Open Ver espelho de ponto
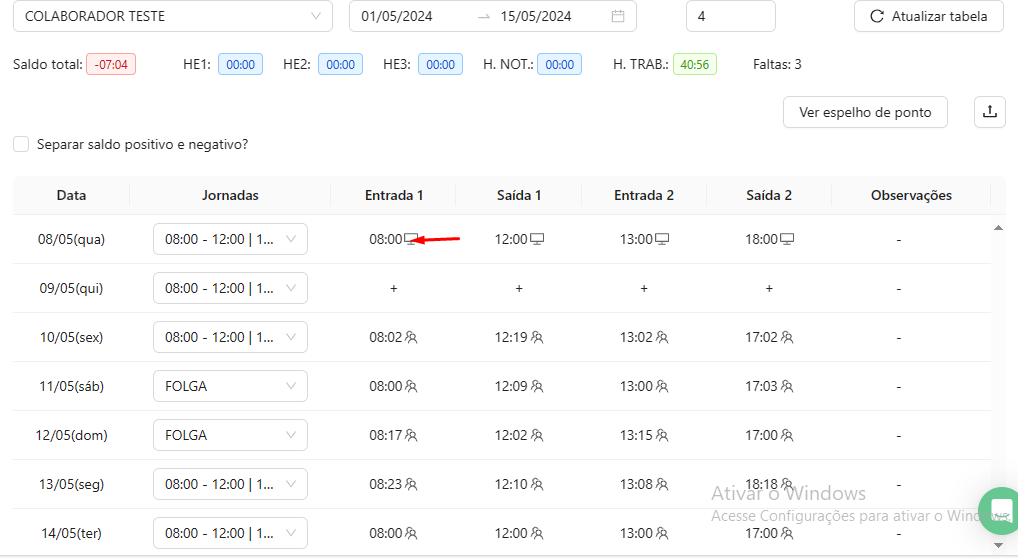1018x558 pixels. 865,112
